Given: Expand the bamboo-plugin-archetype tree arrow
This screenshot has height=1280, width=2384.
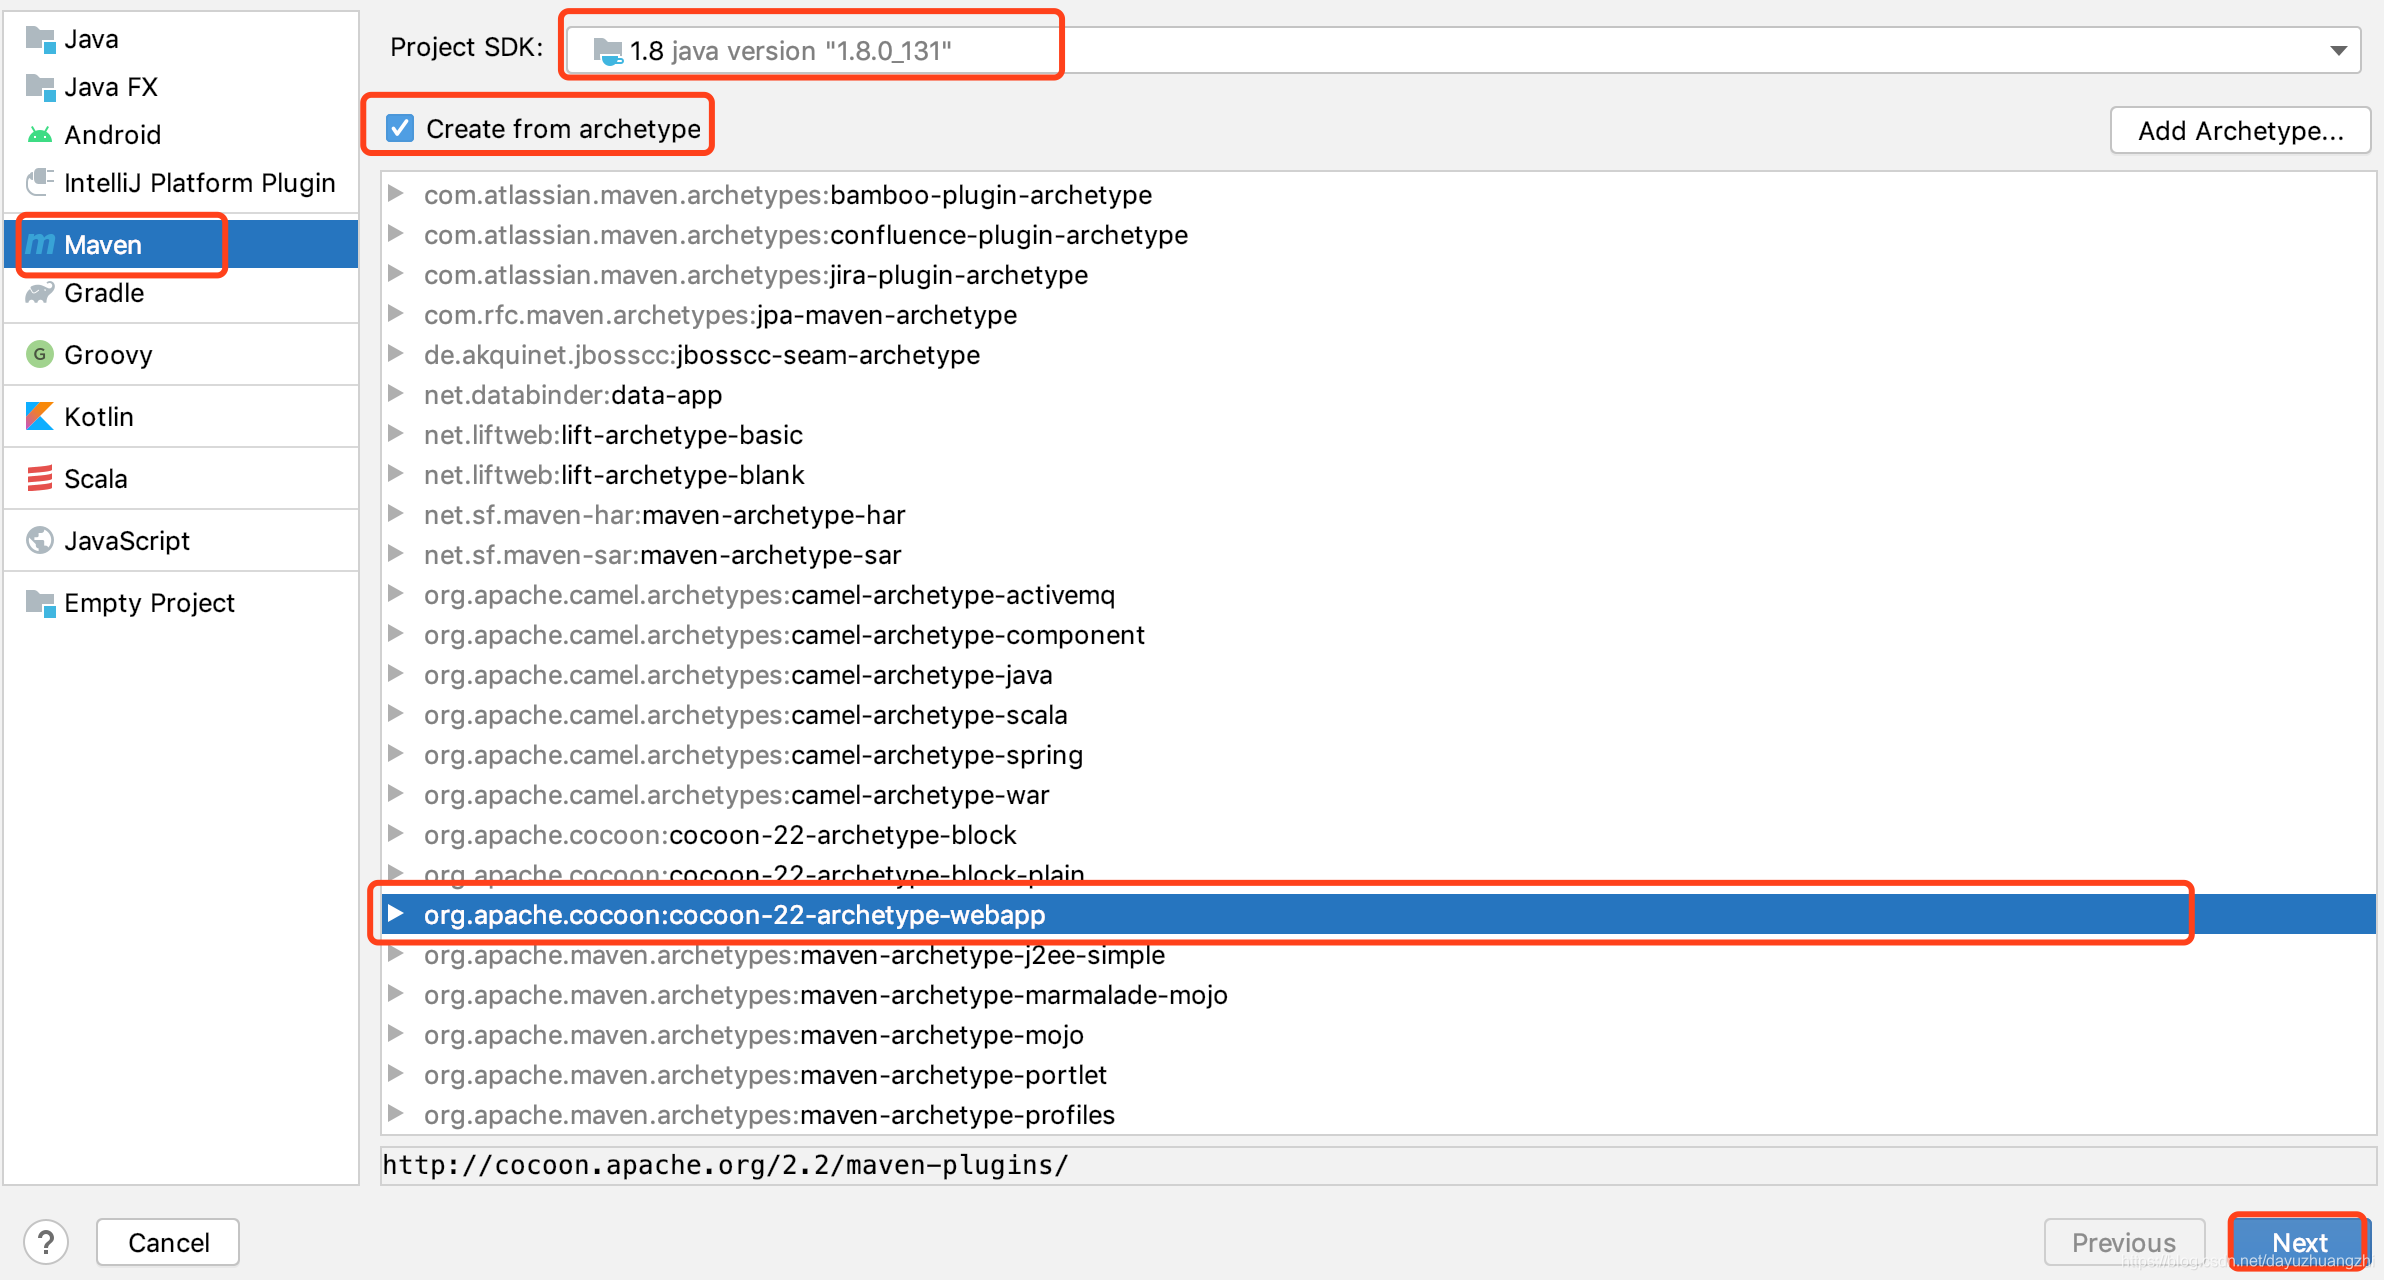Looking at the screenshot, I should (x=396, y=193).
